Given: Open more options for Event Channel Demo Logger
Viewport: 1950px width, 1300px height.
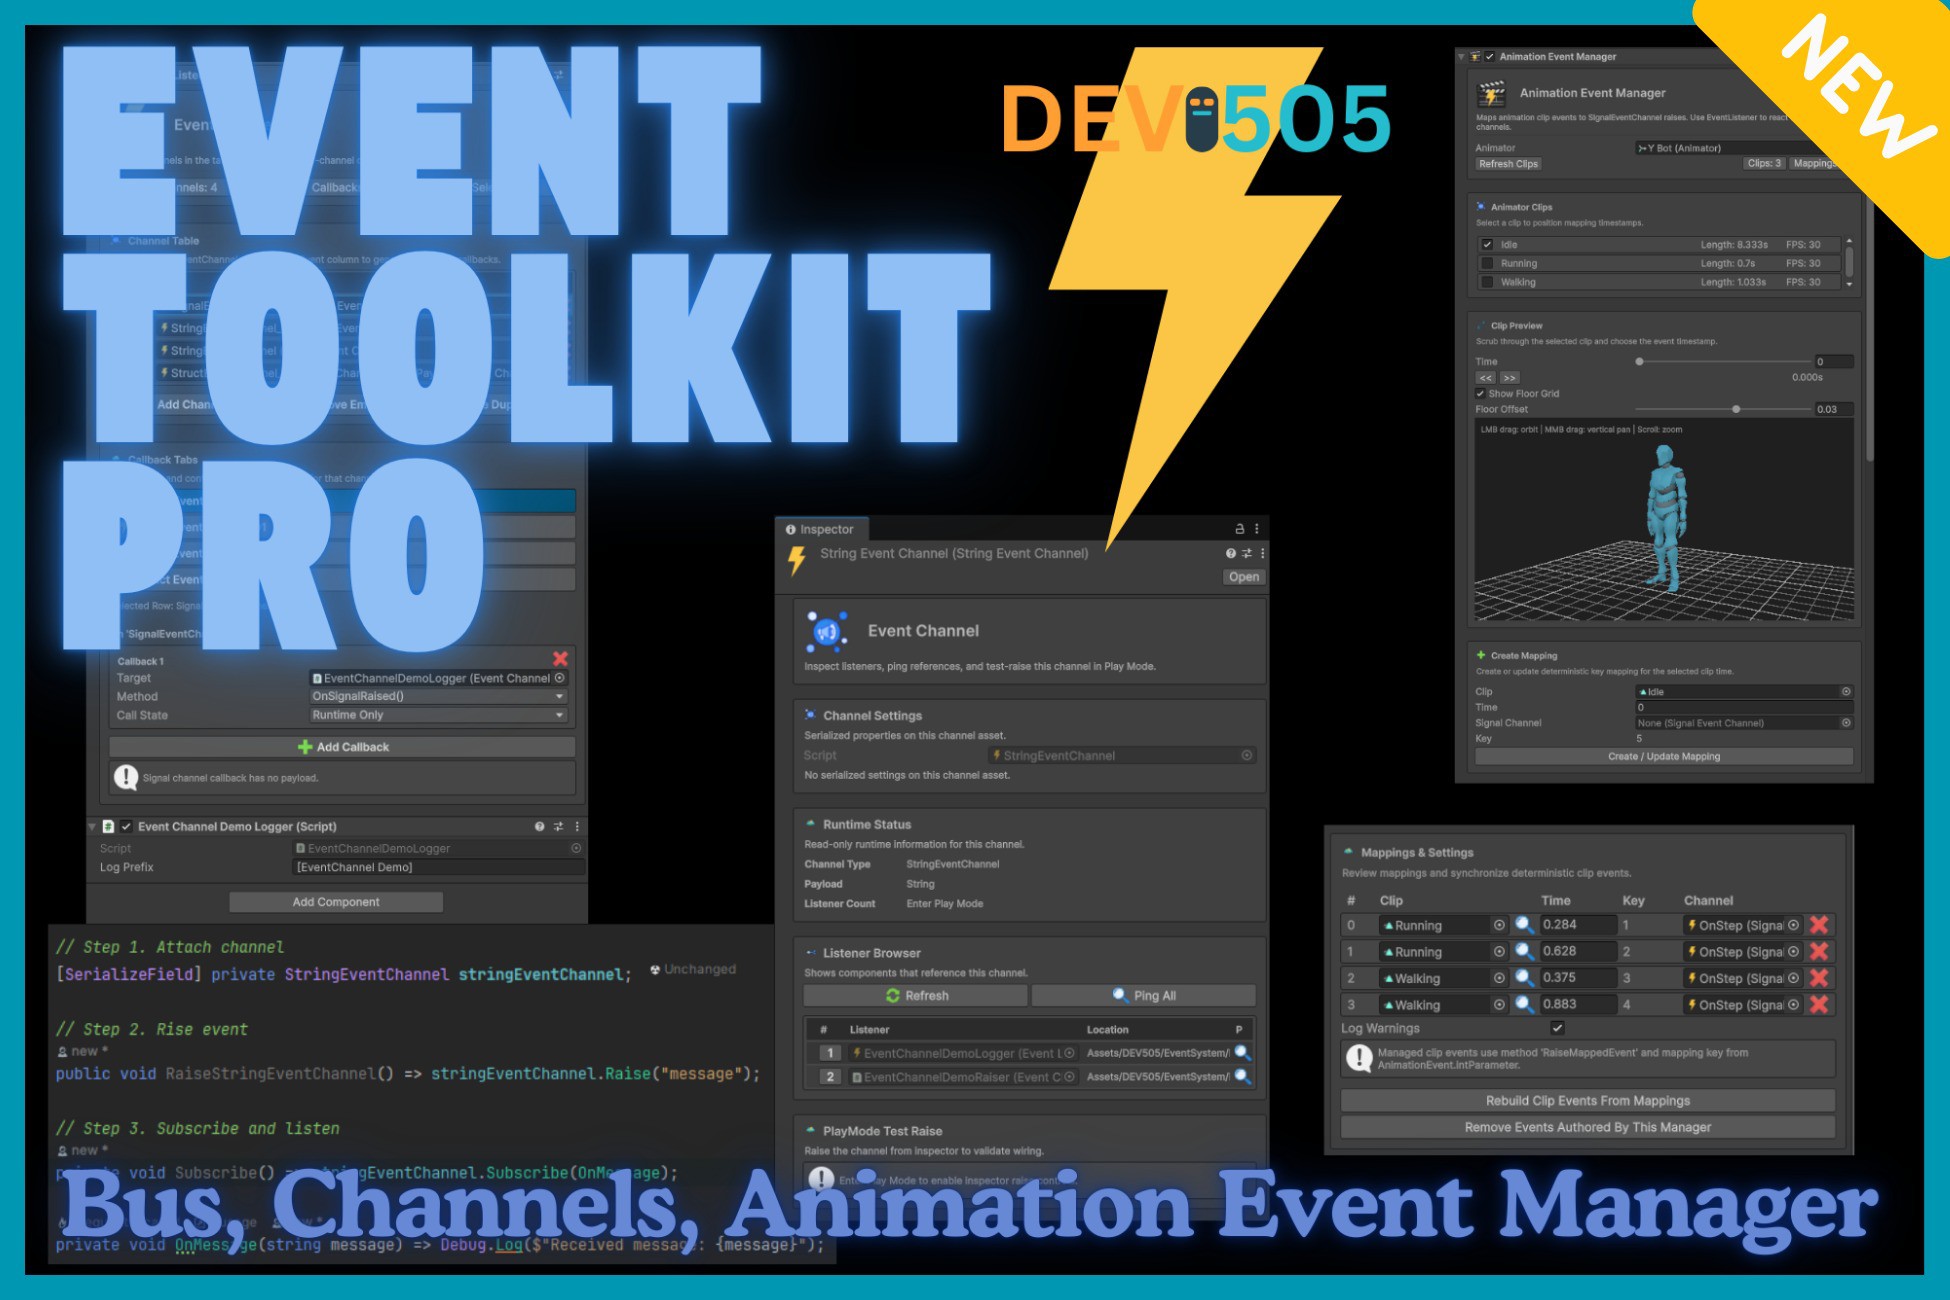Looking at the screenshot, I should 577,826.
